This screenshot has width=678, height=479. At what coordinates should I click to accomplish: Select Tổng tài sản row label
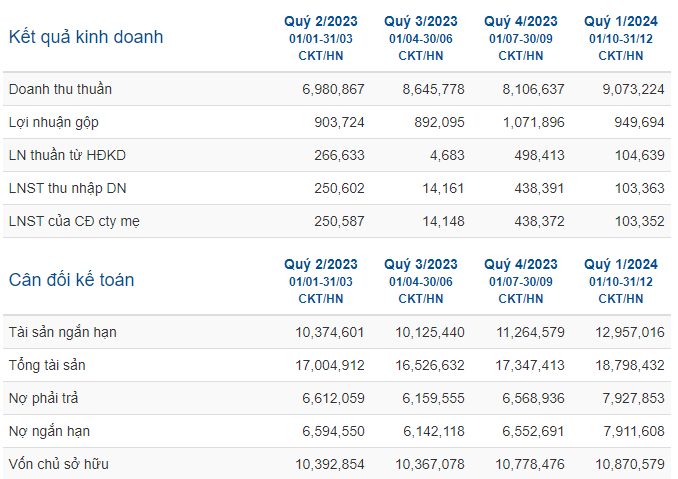pos(47,365)
